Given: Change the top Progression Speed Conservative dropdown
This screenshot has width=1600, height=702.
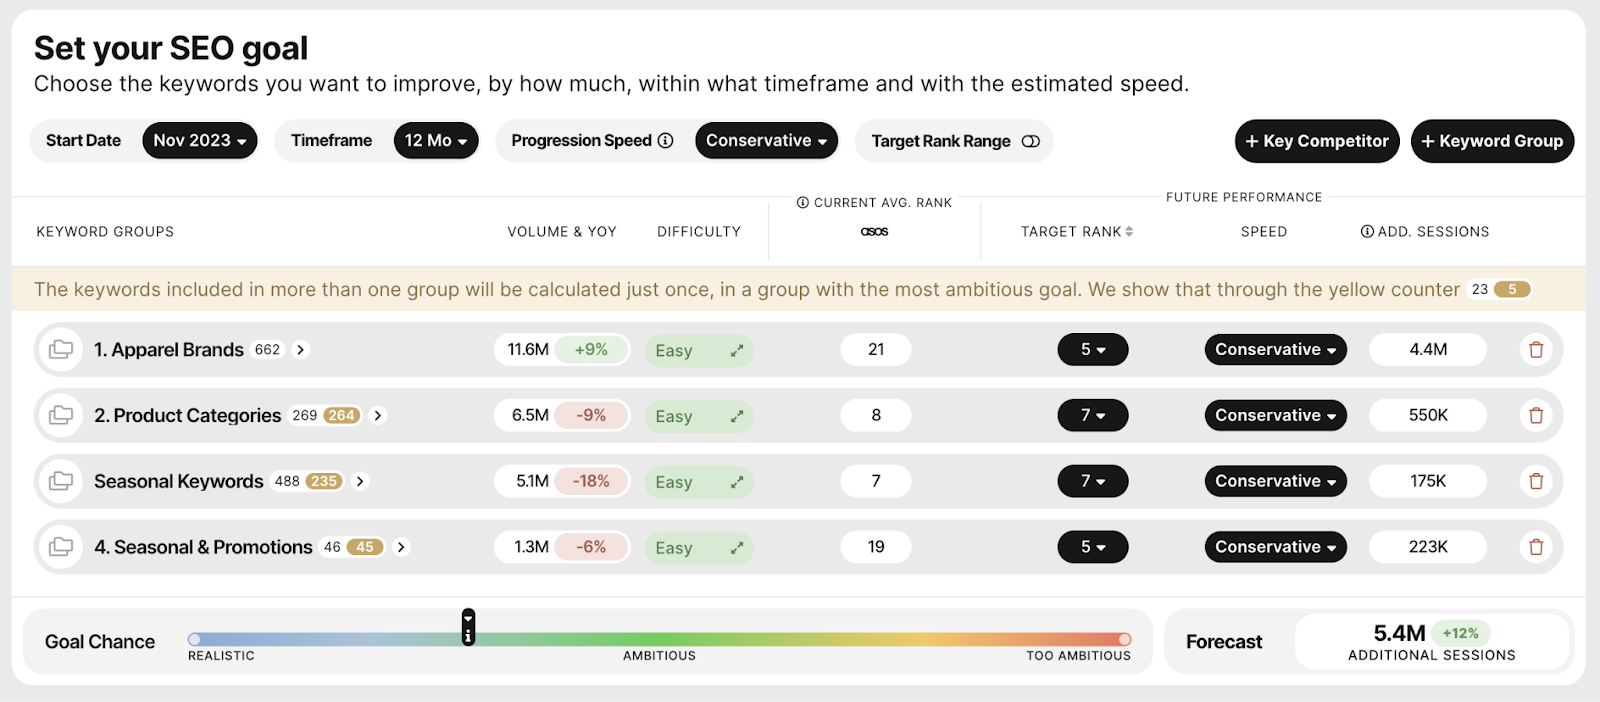Looking at the screenshot, I should coord(766,141).
